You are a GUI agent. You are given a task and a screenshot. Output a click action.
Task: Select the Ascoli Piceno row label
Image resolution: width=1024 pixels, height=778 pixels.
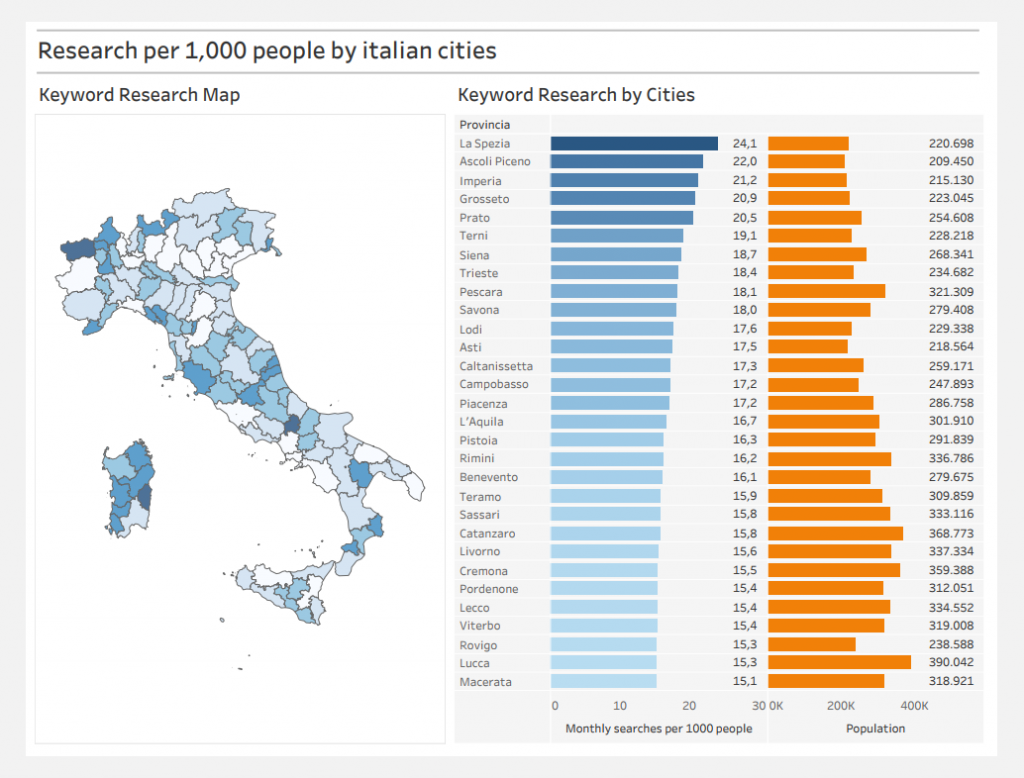(x=495, y=161)
